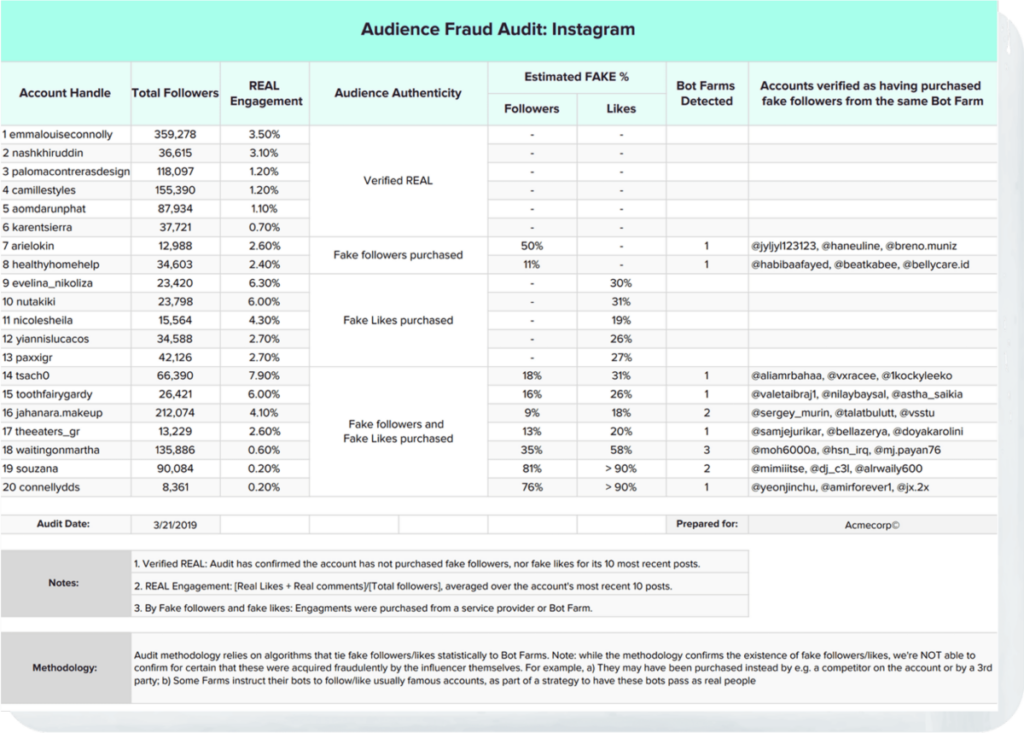Viewport: 1024px width, 733px height.
Task: Select the cell '3 palomacontrerasdesign'
Action: (x=65, y=171)
